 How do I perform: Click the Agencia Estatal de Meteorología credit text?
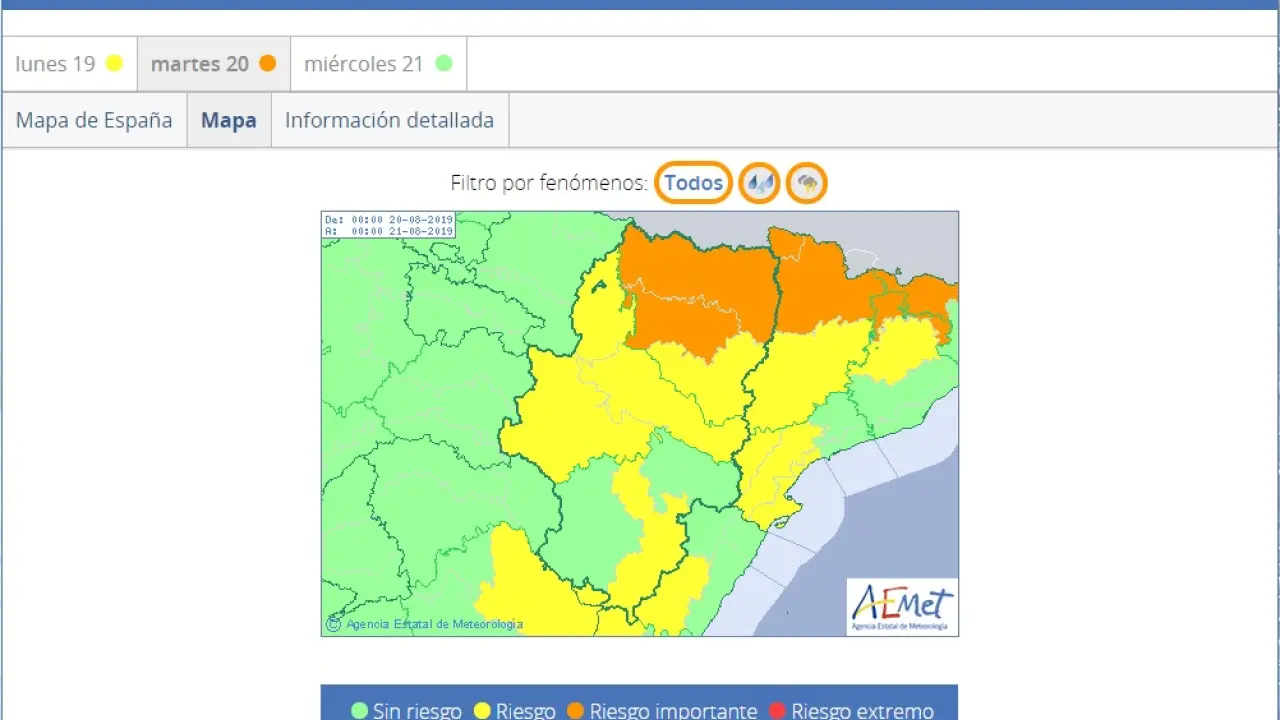[x=434, y=624]
